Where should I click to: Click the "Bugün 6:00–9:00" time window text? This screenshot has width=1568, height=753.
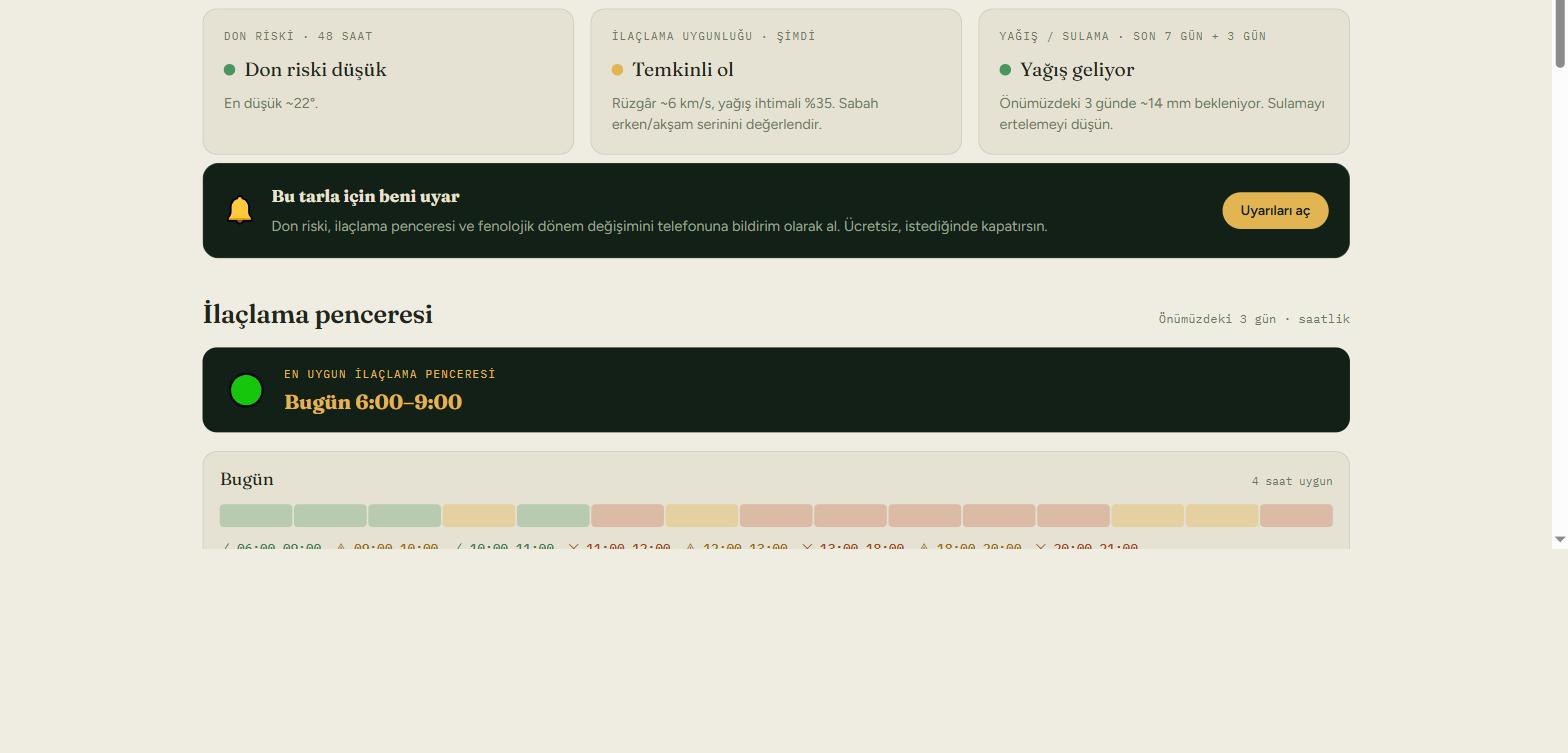tap(373, 402)
